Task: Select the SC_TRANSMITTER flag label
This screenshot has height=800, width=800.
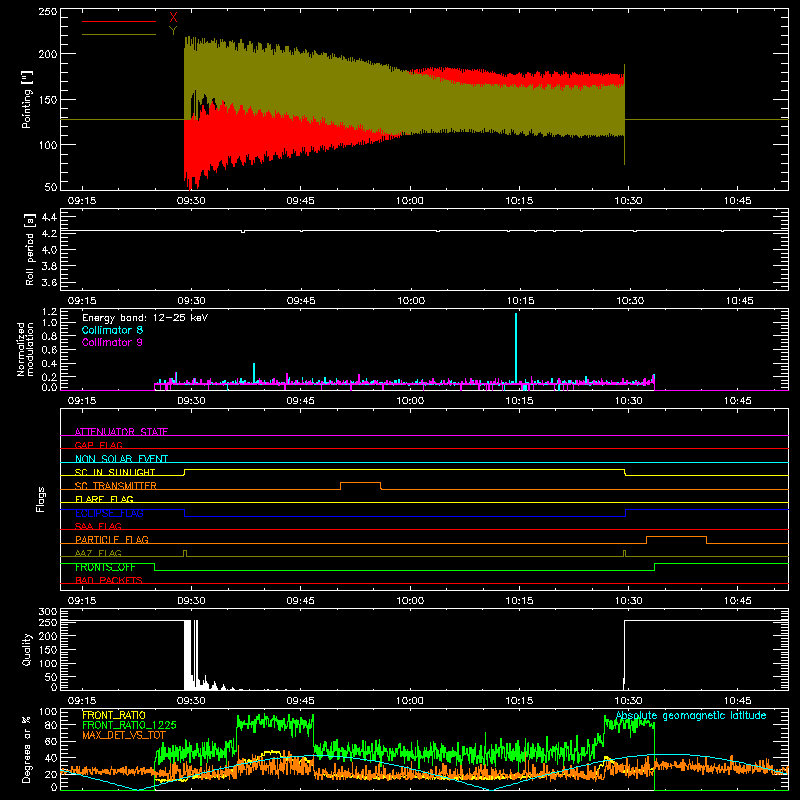Action: (116, 486)
